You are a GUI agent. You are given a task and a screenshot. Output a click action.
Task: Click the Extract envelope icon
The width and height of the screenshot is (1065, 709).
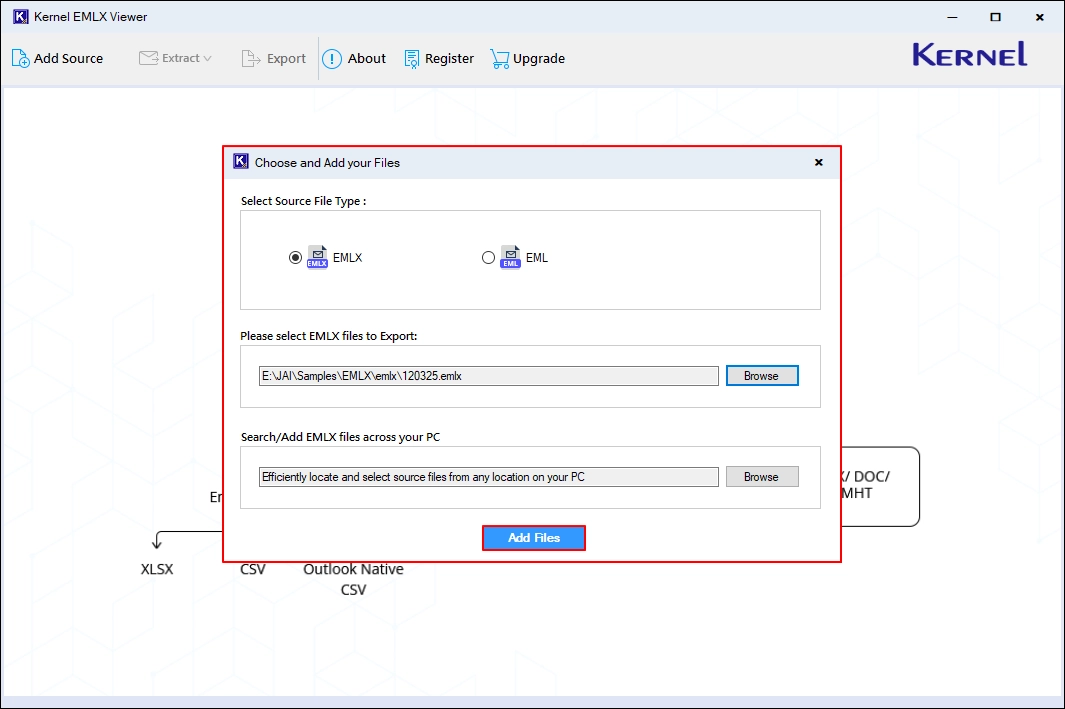point(148,58)
